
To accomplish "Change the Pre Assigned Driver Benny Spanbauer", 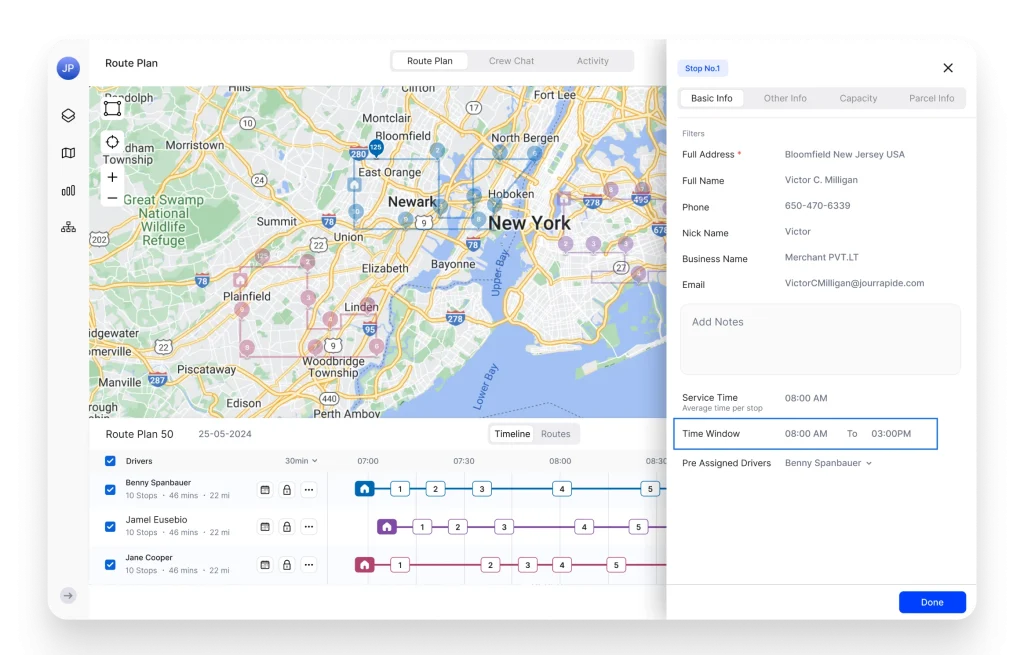I will pos(828,463).
